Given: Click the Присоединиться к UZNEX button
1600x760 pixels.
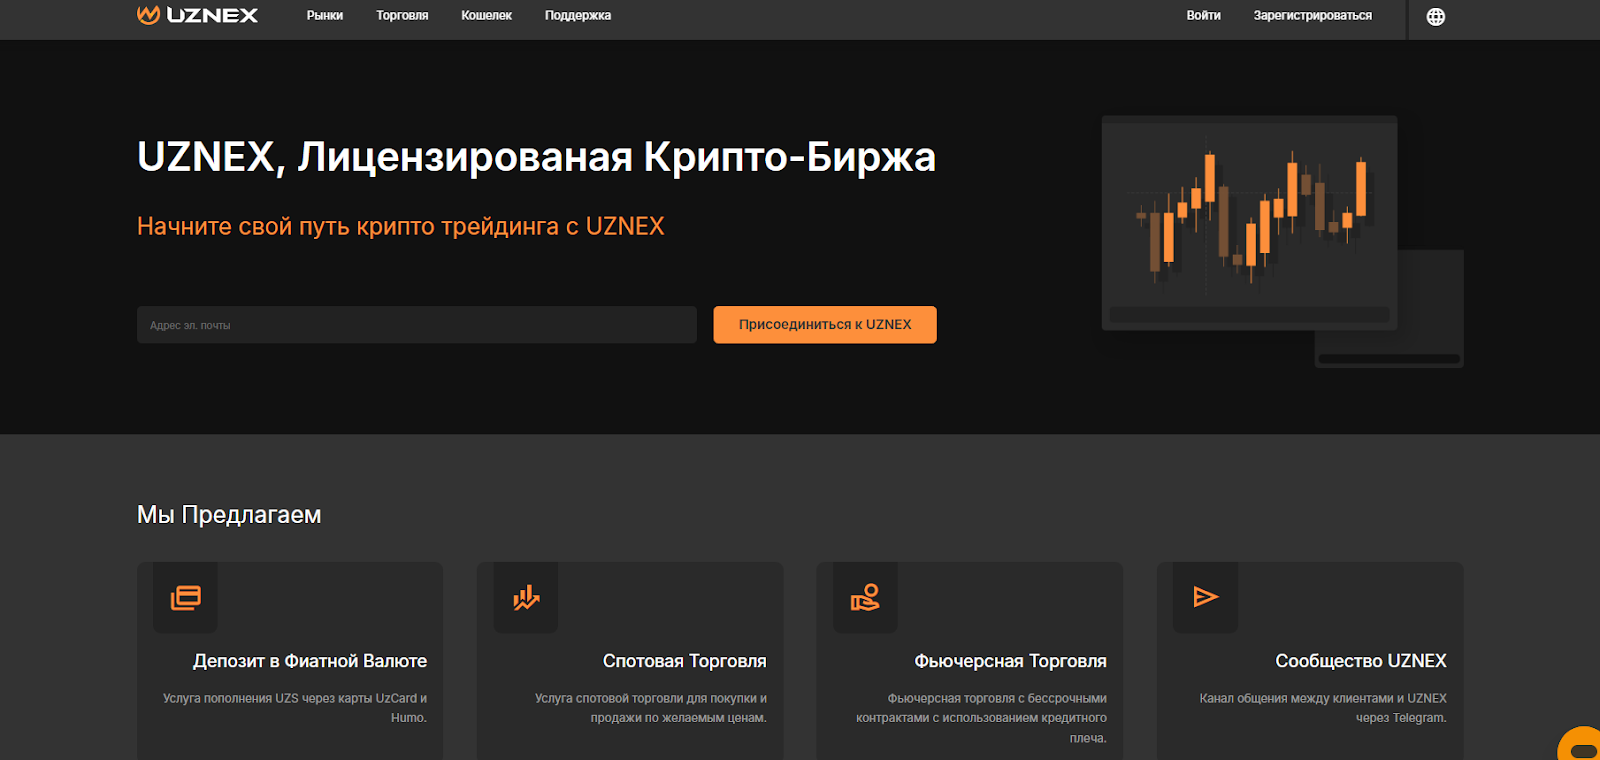Looking at the screenshot, I should (825, 325).
